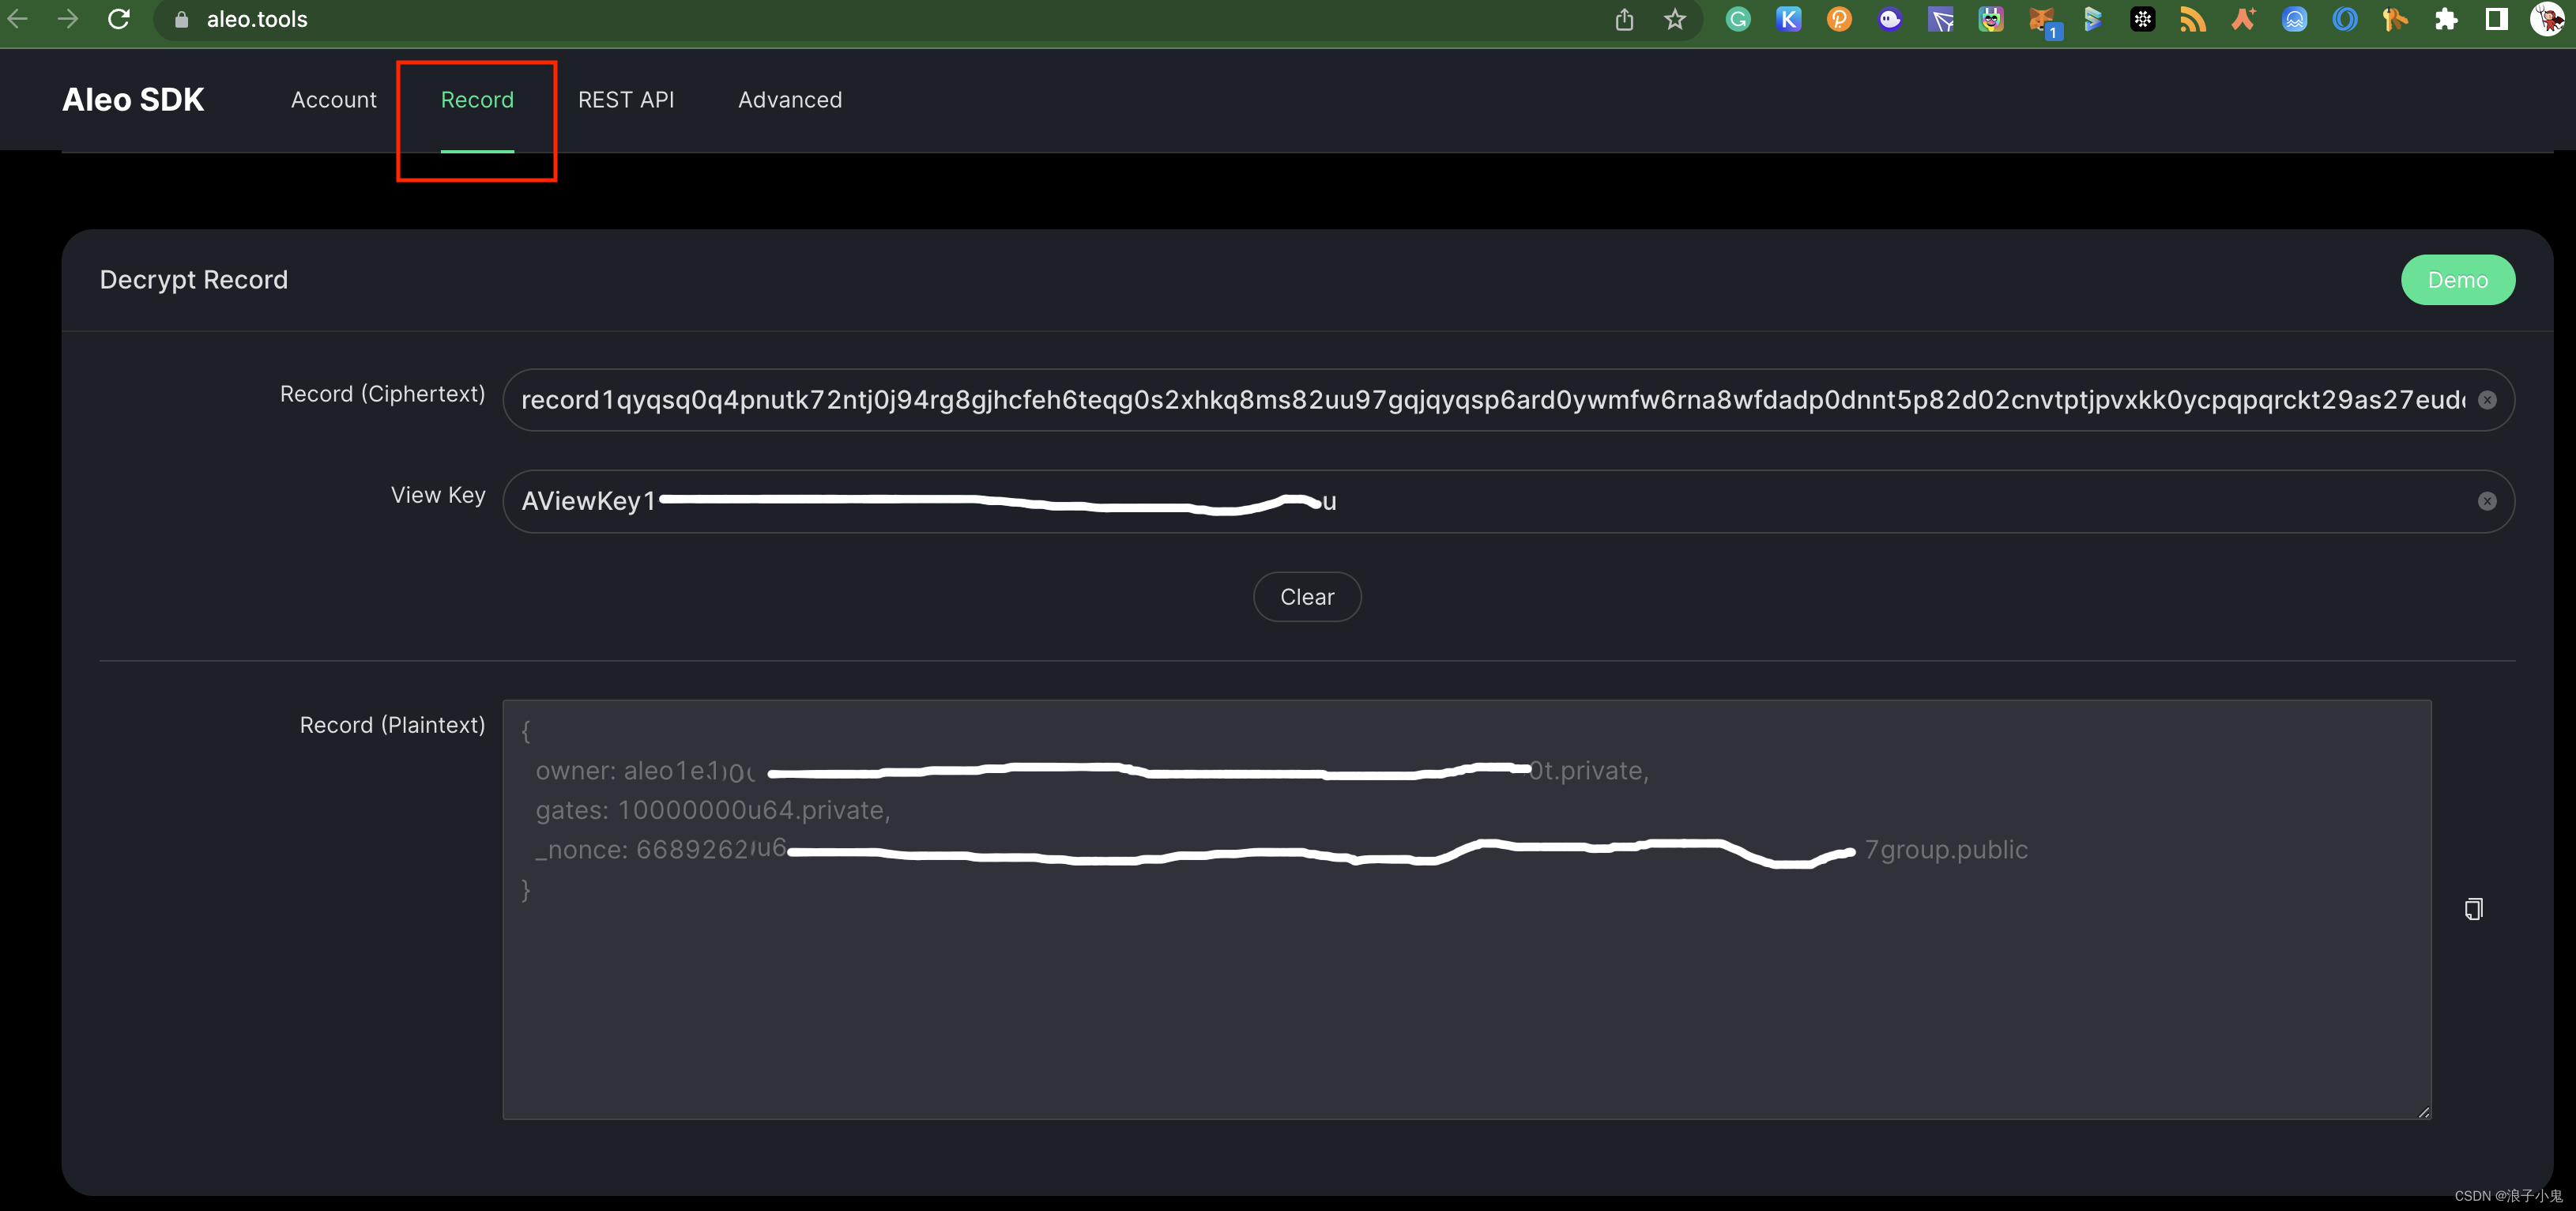The image size is (2576, 1211).
Task: Click the Clear button
Action: (1306, 594)
